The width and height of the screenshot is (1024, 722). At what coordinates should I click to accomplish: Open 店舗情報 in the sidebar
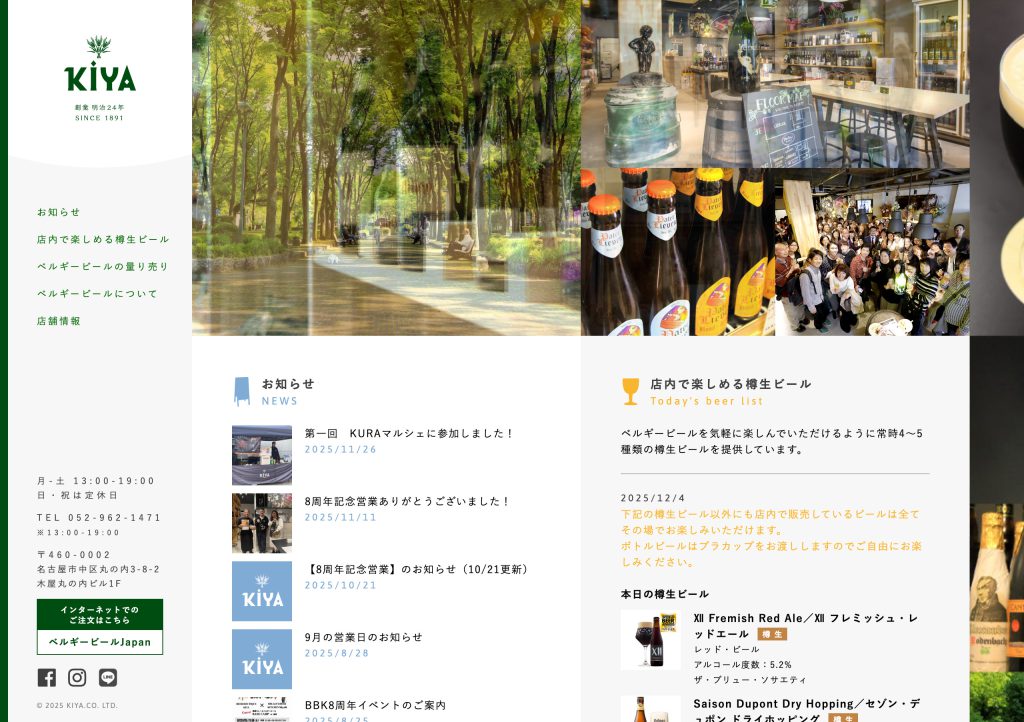coord(59,321)
